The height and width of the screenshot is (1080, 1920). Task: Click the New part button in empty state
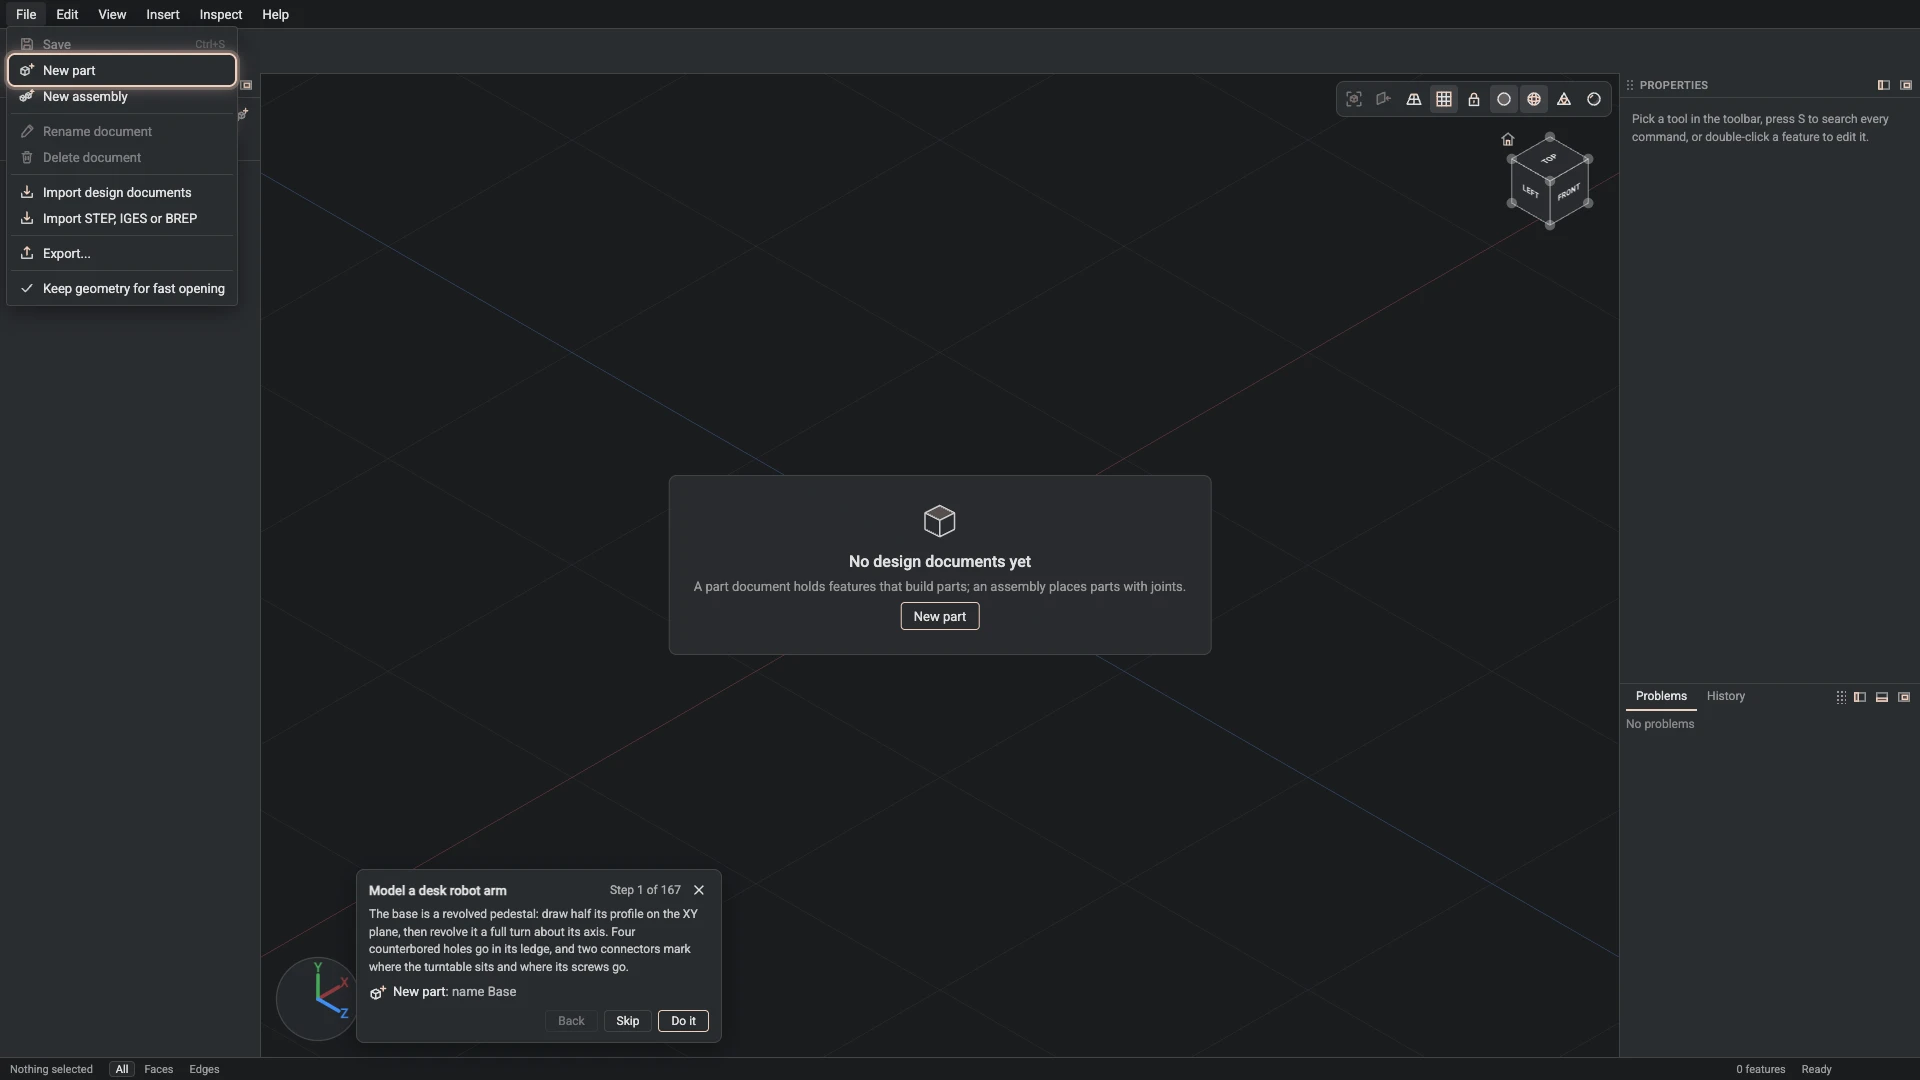[940, 617]
